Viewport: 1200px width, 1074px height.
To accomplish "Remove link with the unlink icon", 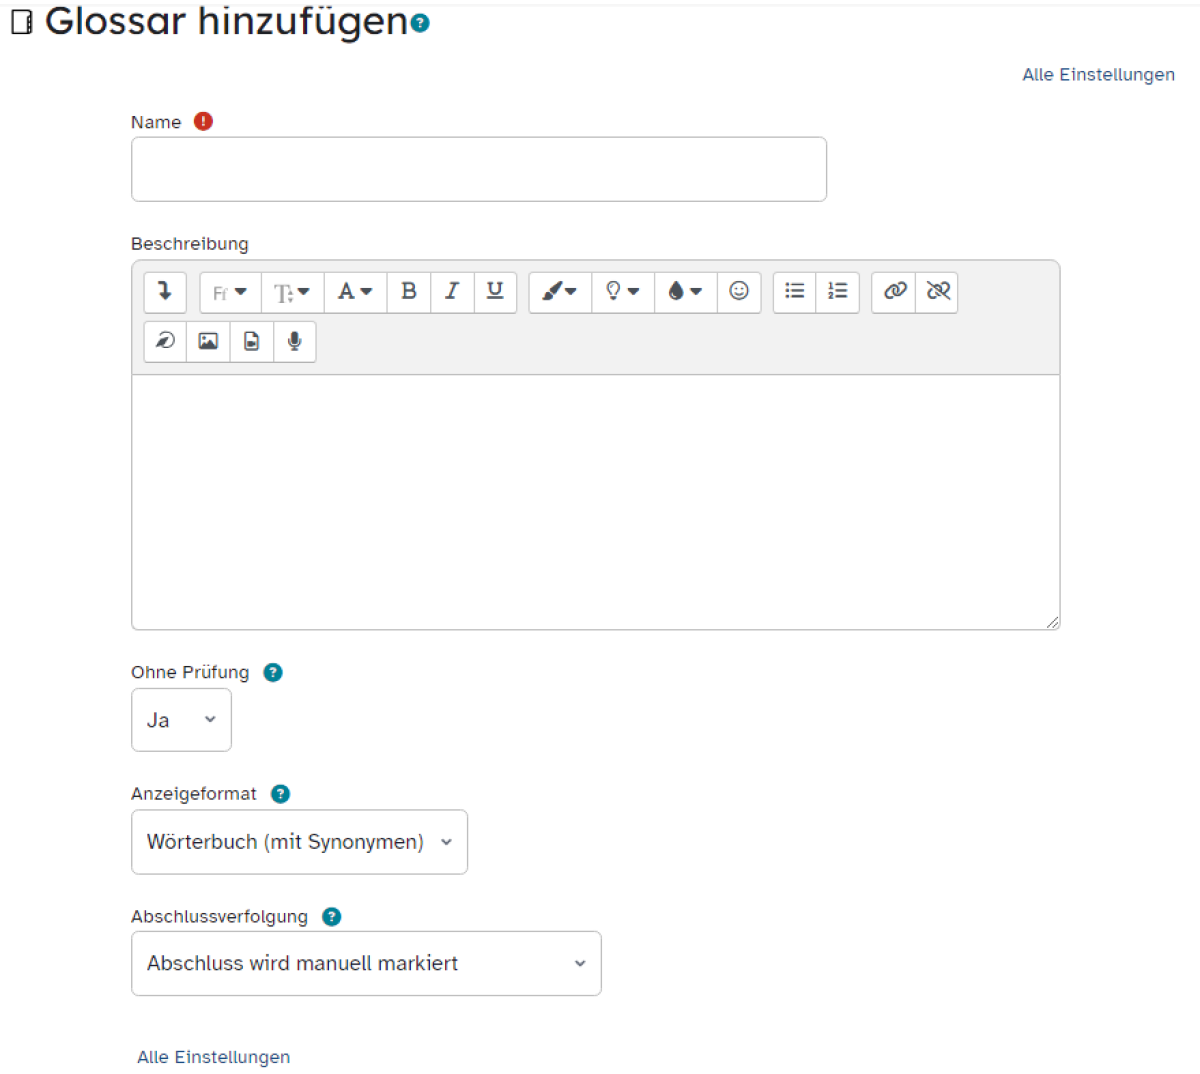I will click(x=936, y=292).
